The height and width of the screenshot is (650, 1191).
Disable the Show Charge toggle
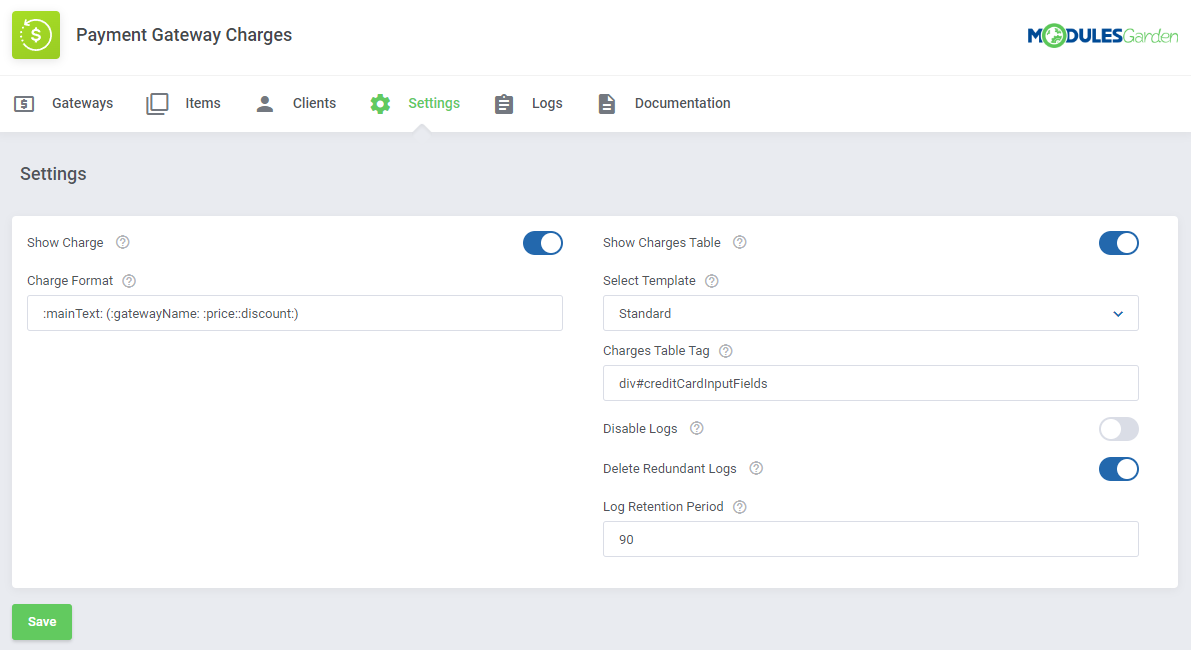pyautogui.click(x=543, y=243)
